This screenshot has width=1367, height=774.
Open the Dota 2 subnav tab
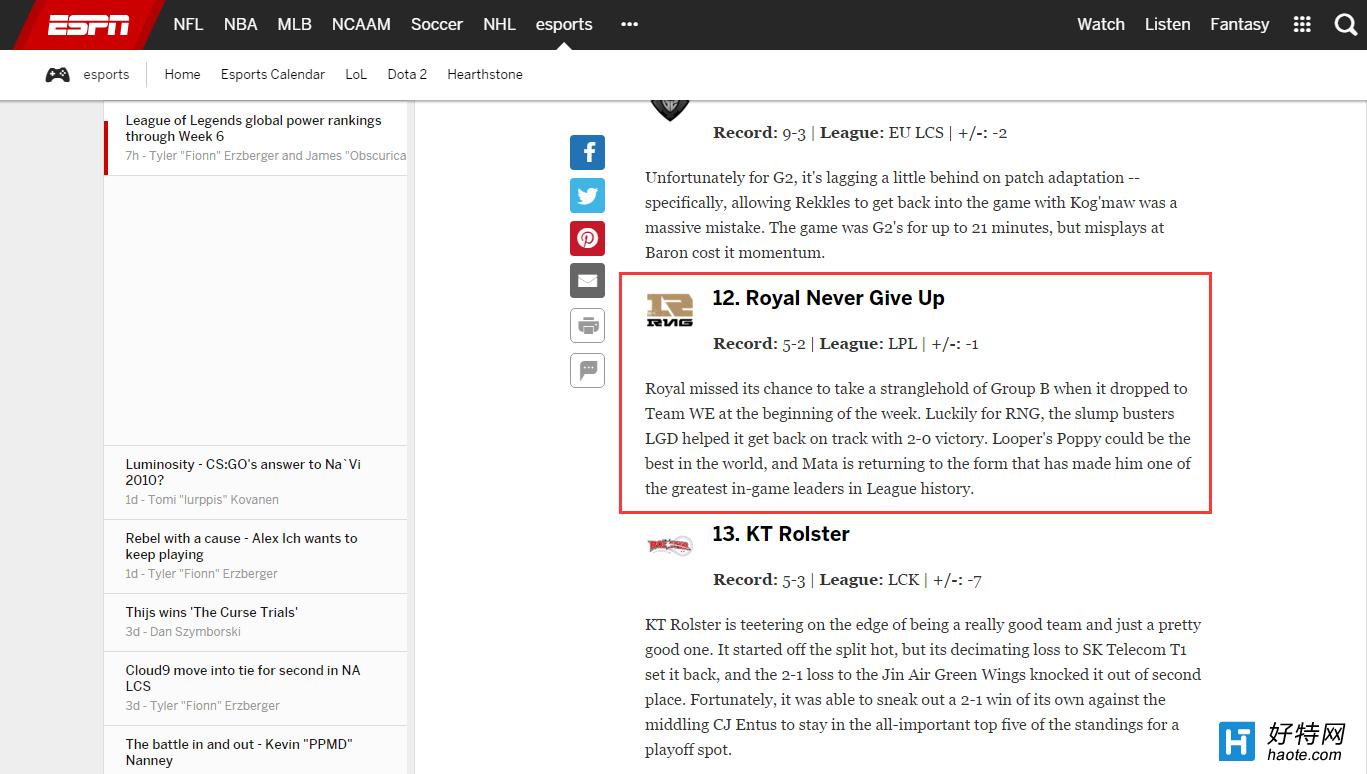[407, 74]
